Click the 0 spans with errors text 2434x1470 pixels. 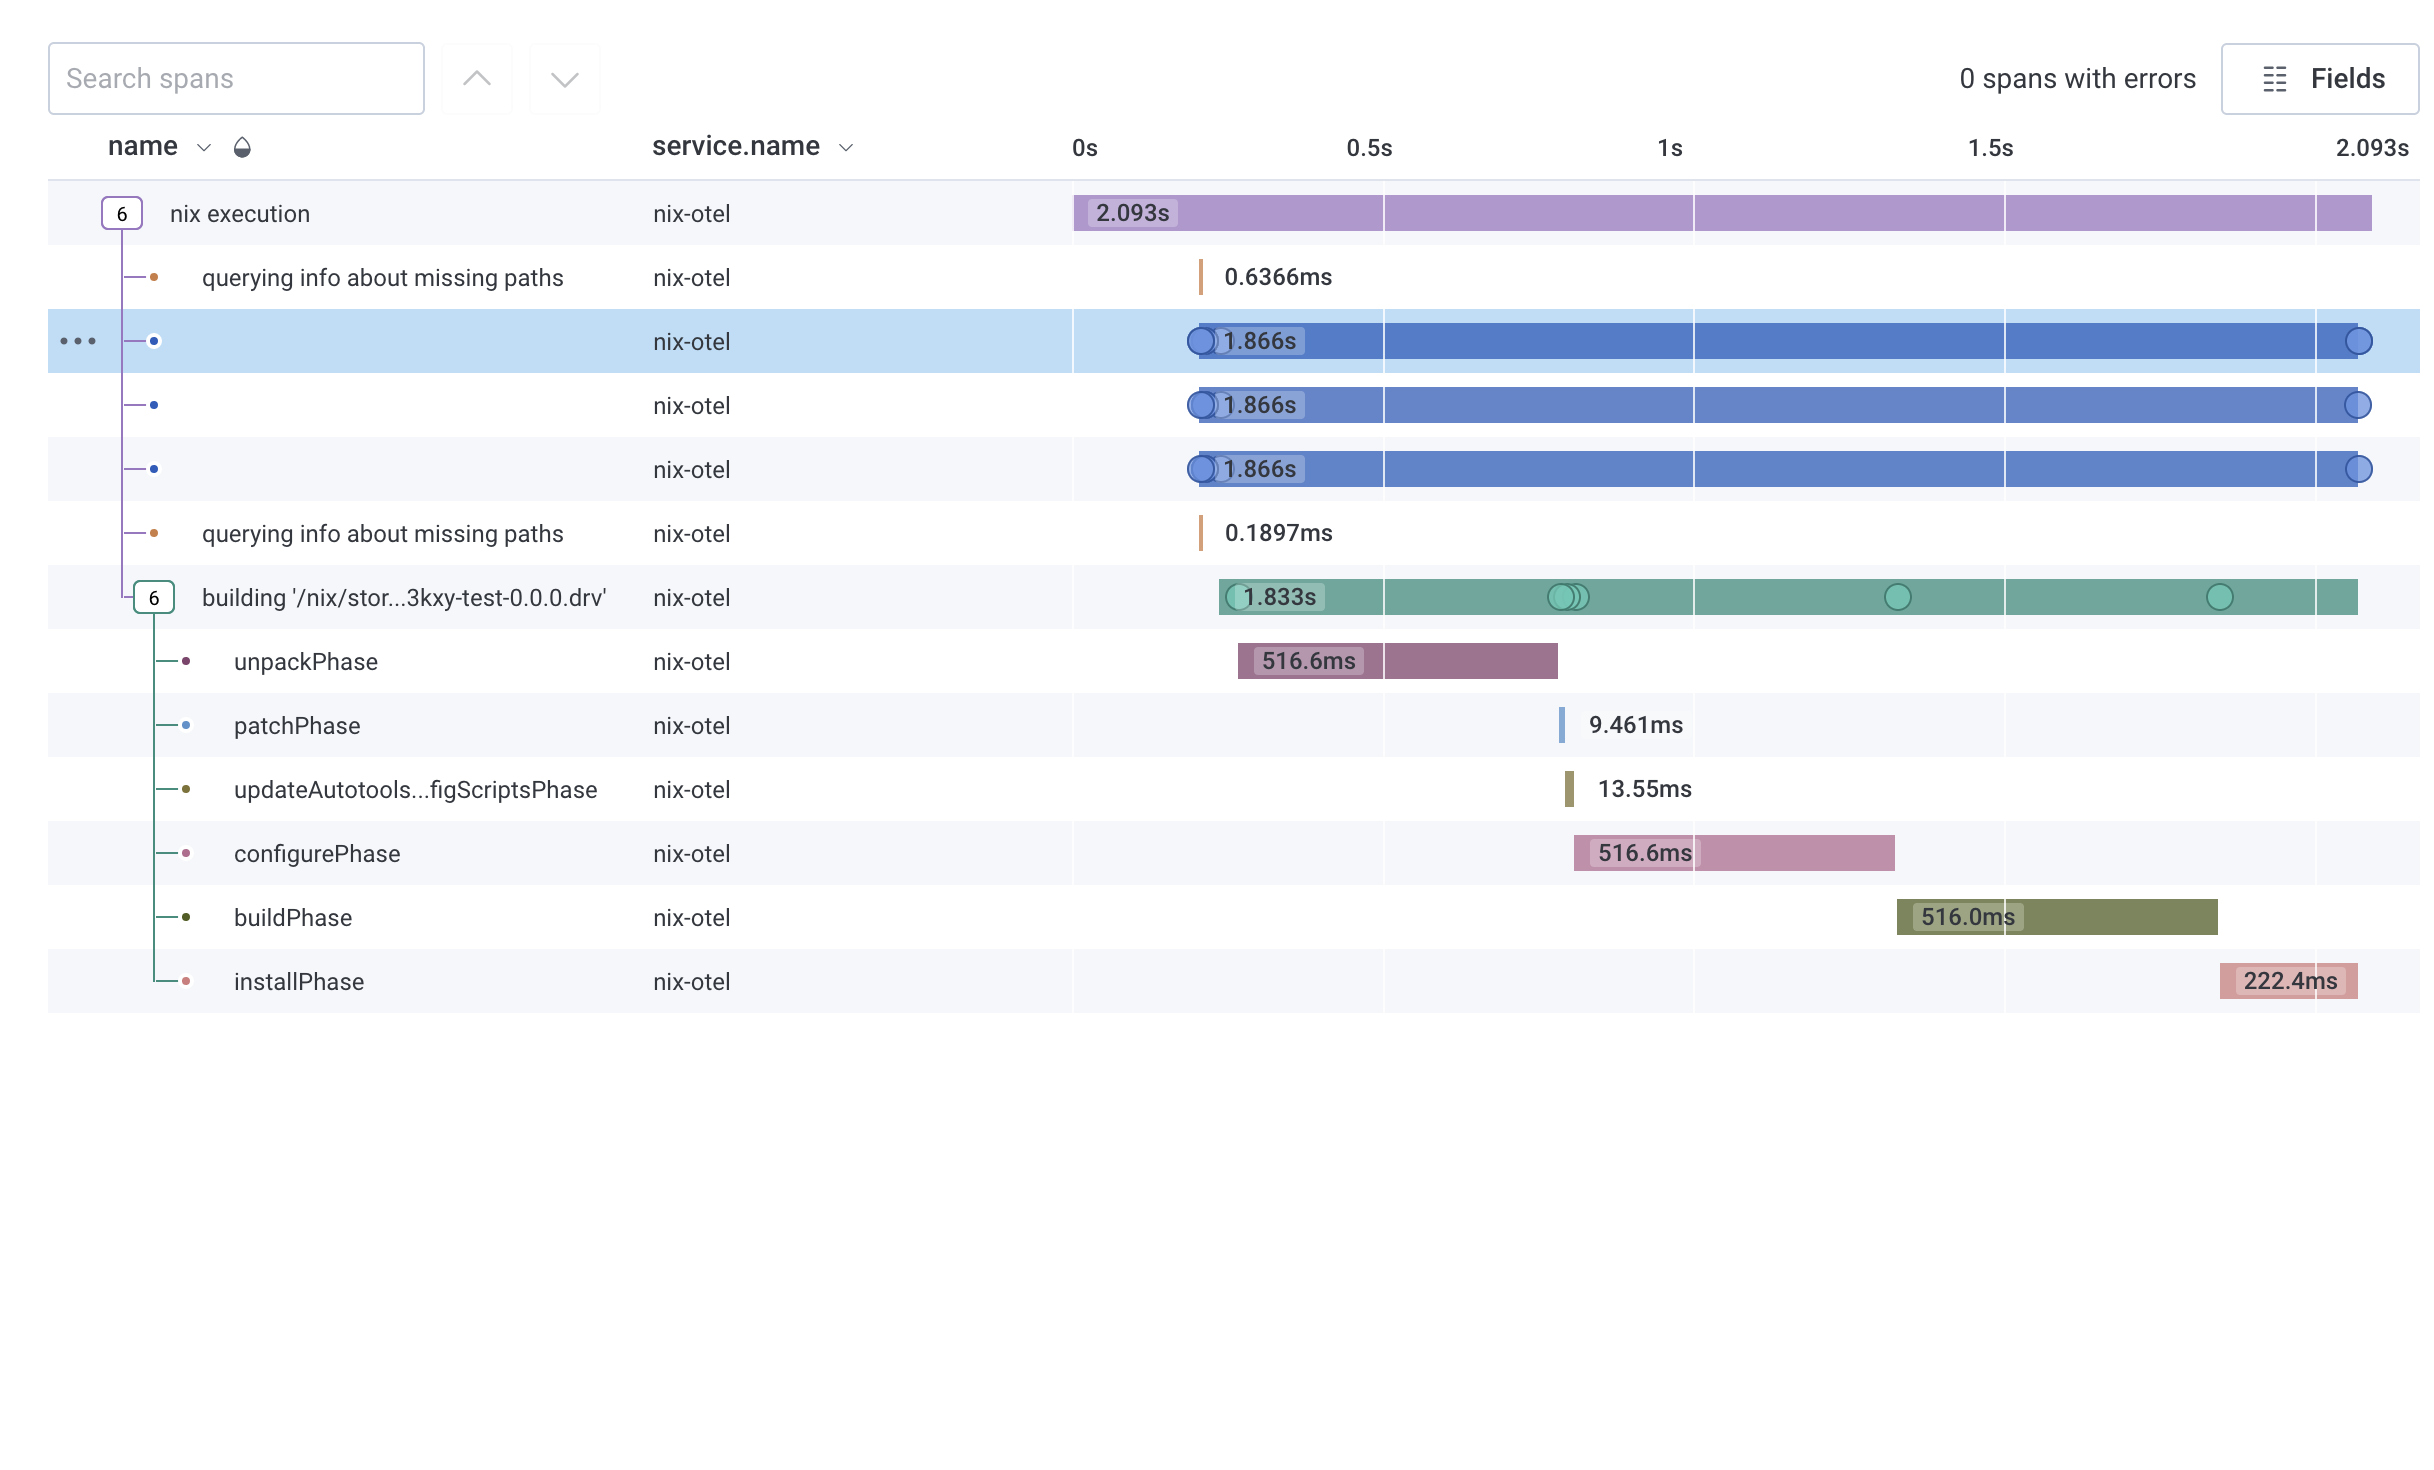coord(2077,79)
